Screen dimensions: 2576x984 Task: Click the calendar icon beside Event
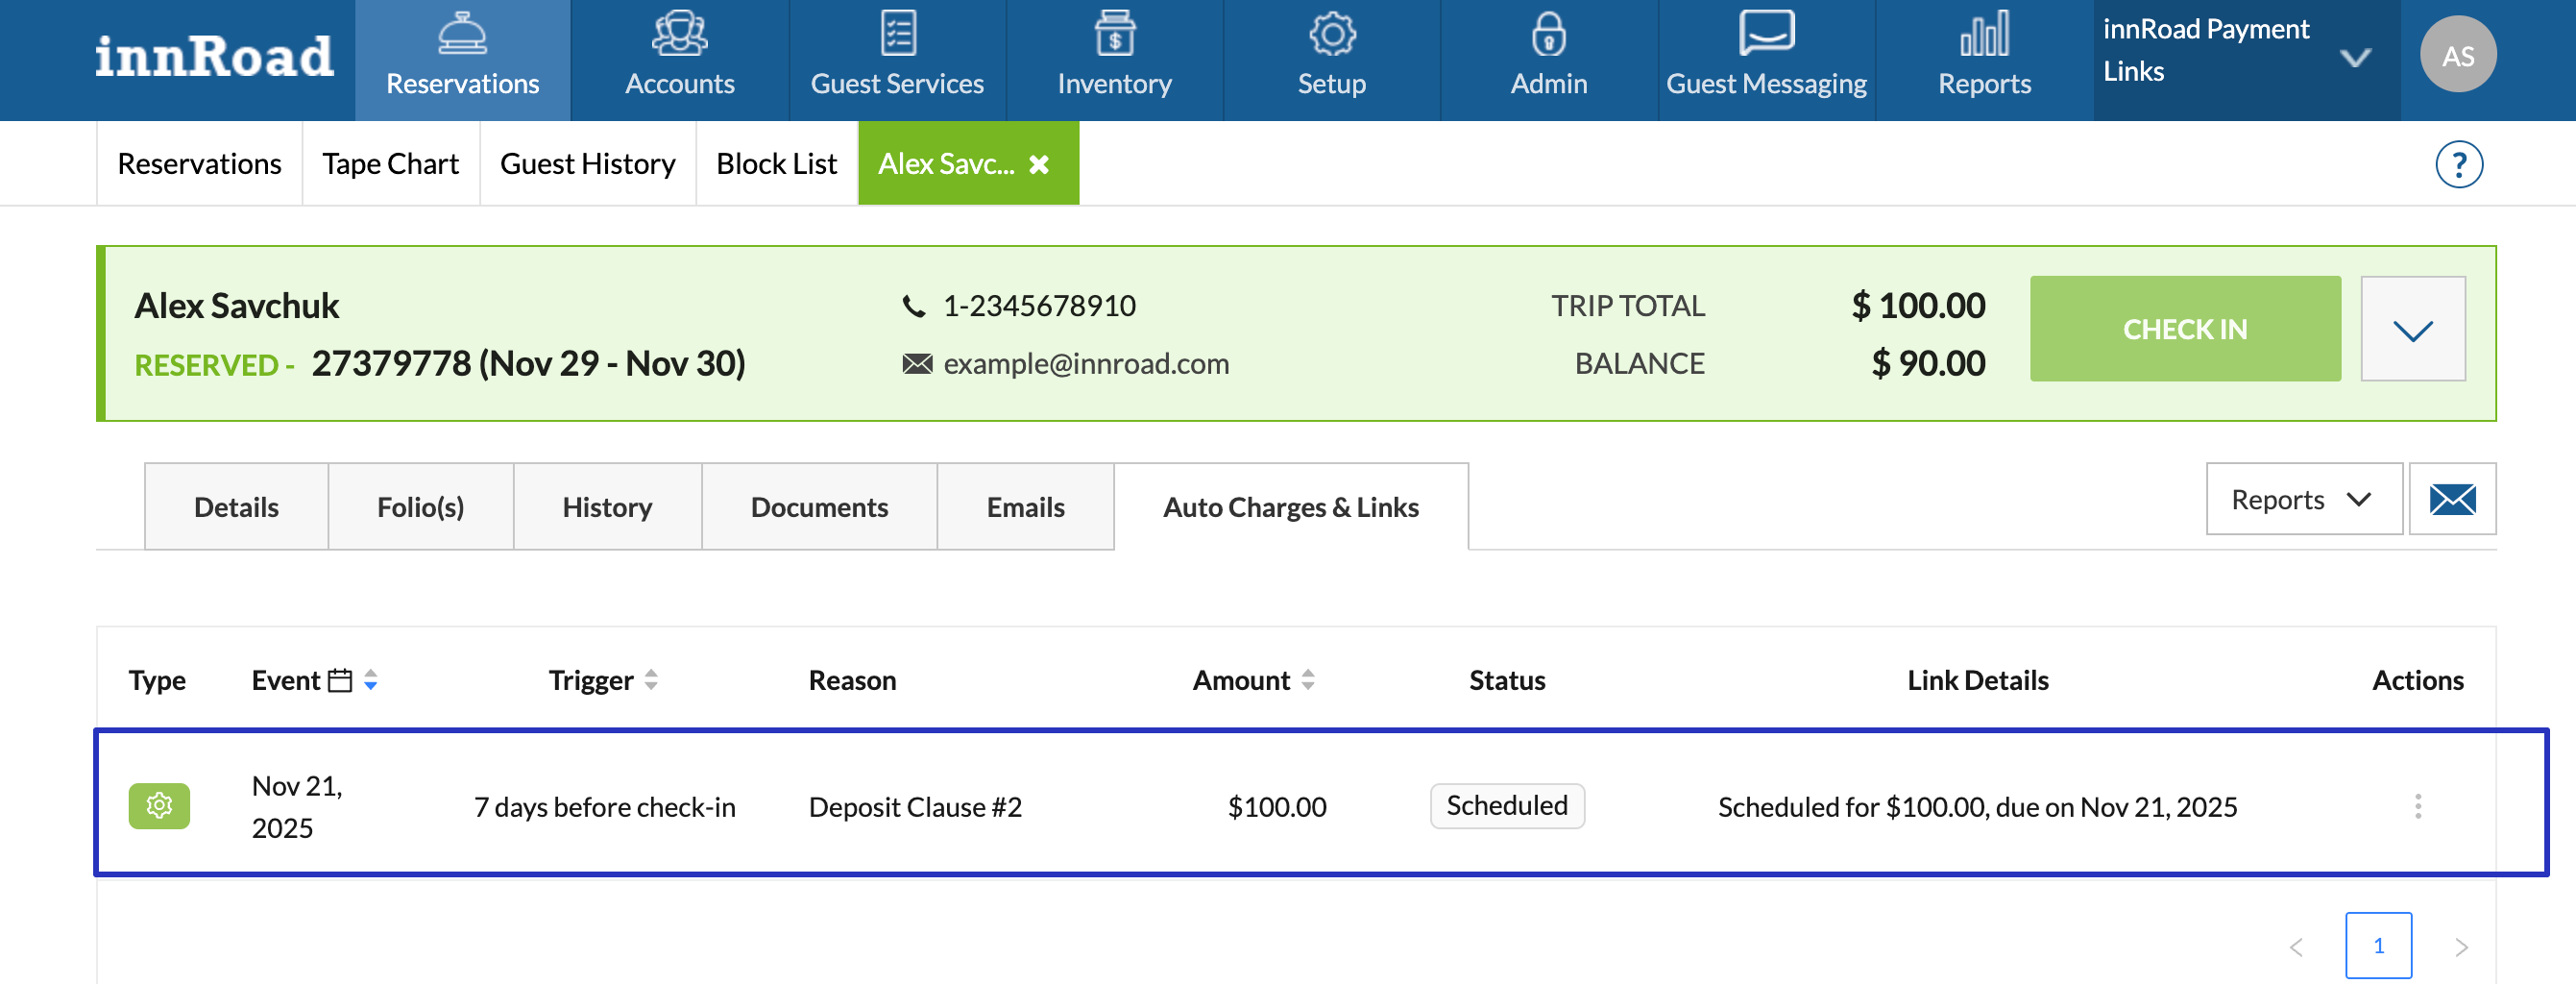click(340, 681)
